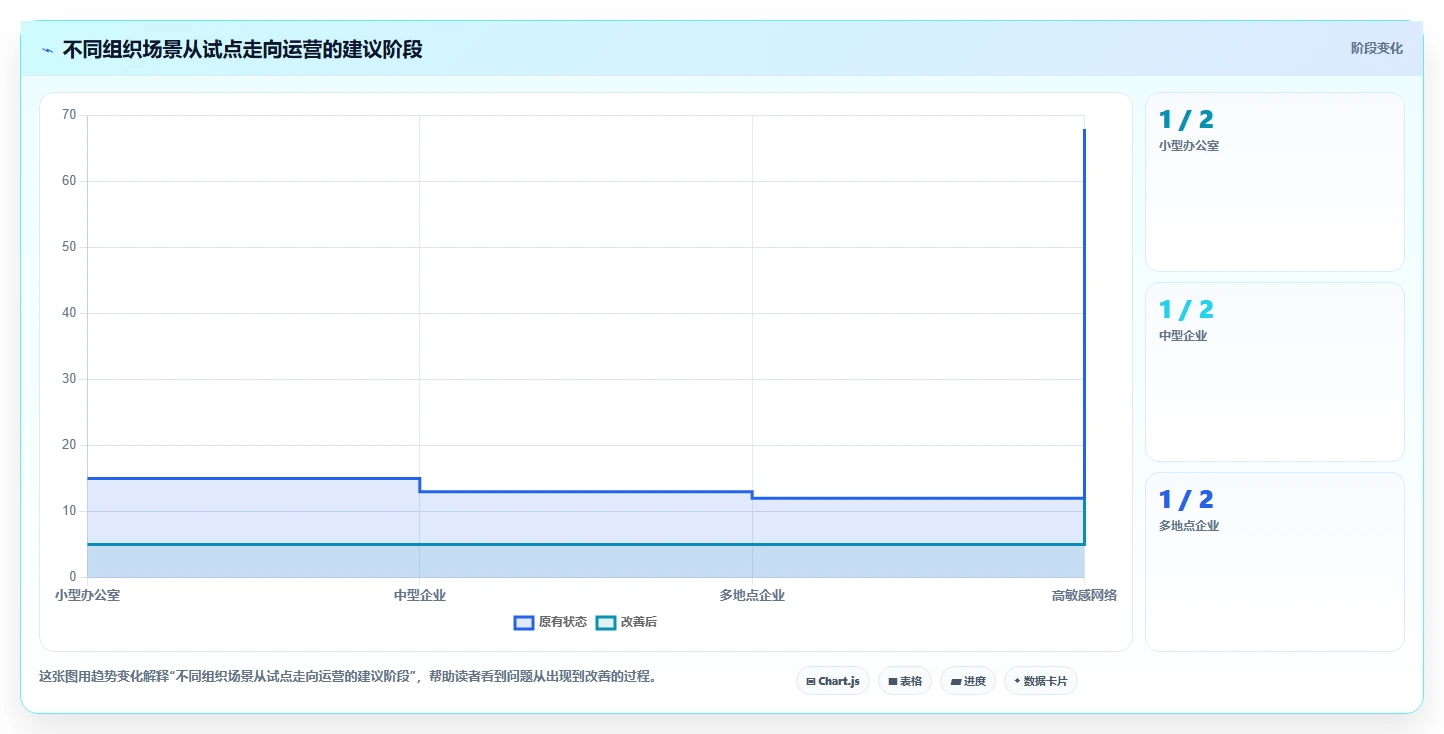Click the 阶段变化 label in header
1444x734 pixels.
(x=1376, y=48)
